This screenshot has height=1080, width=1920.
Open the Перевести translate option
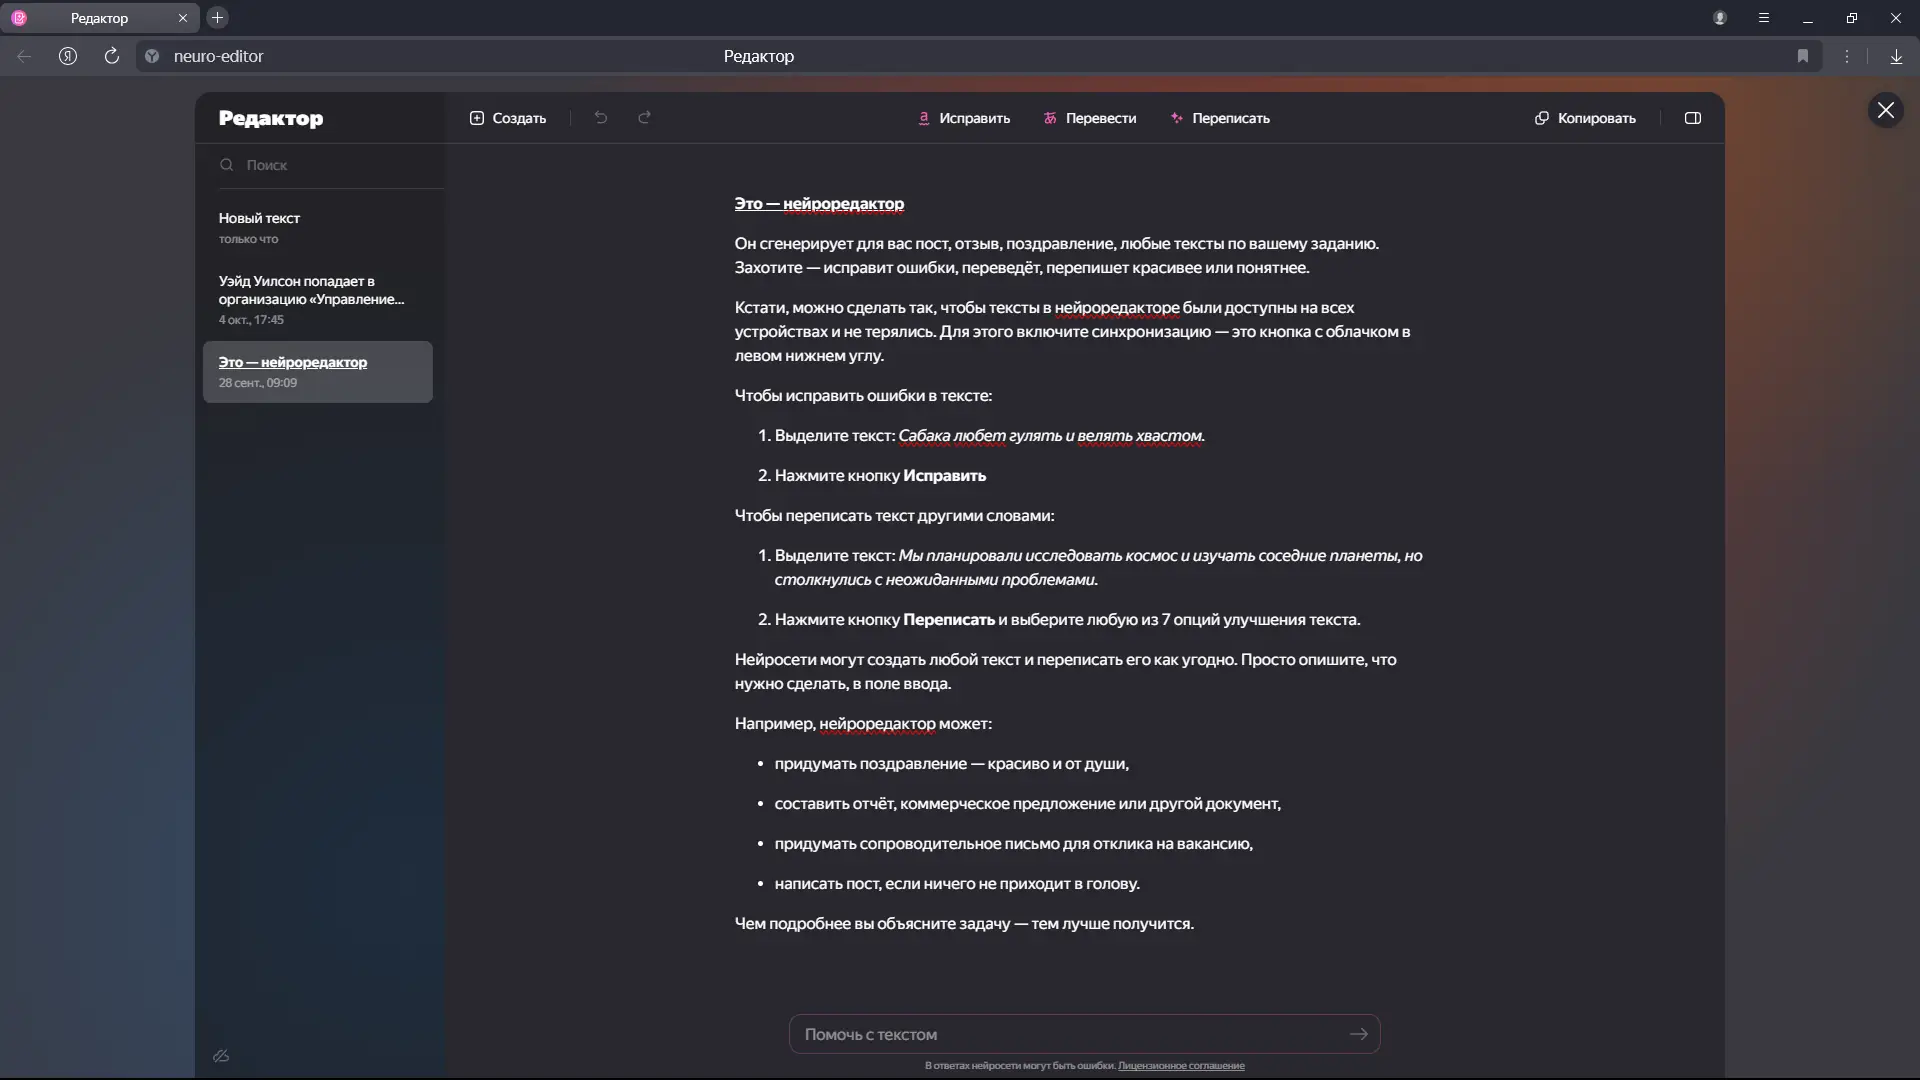tap(1090, 118)
